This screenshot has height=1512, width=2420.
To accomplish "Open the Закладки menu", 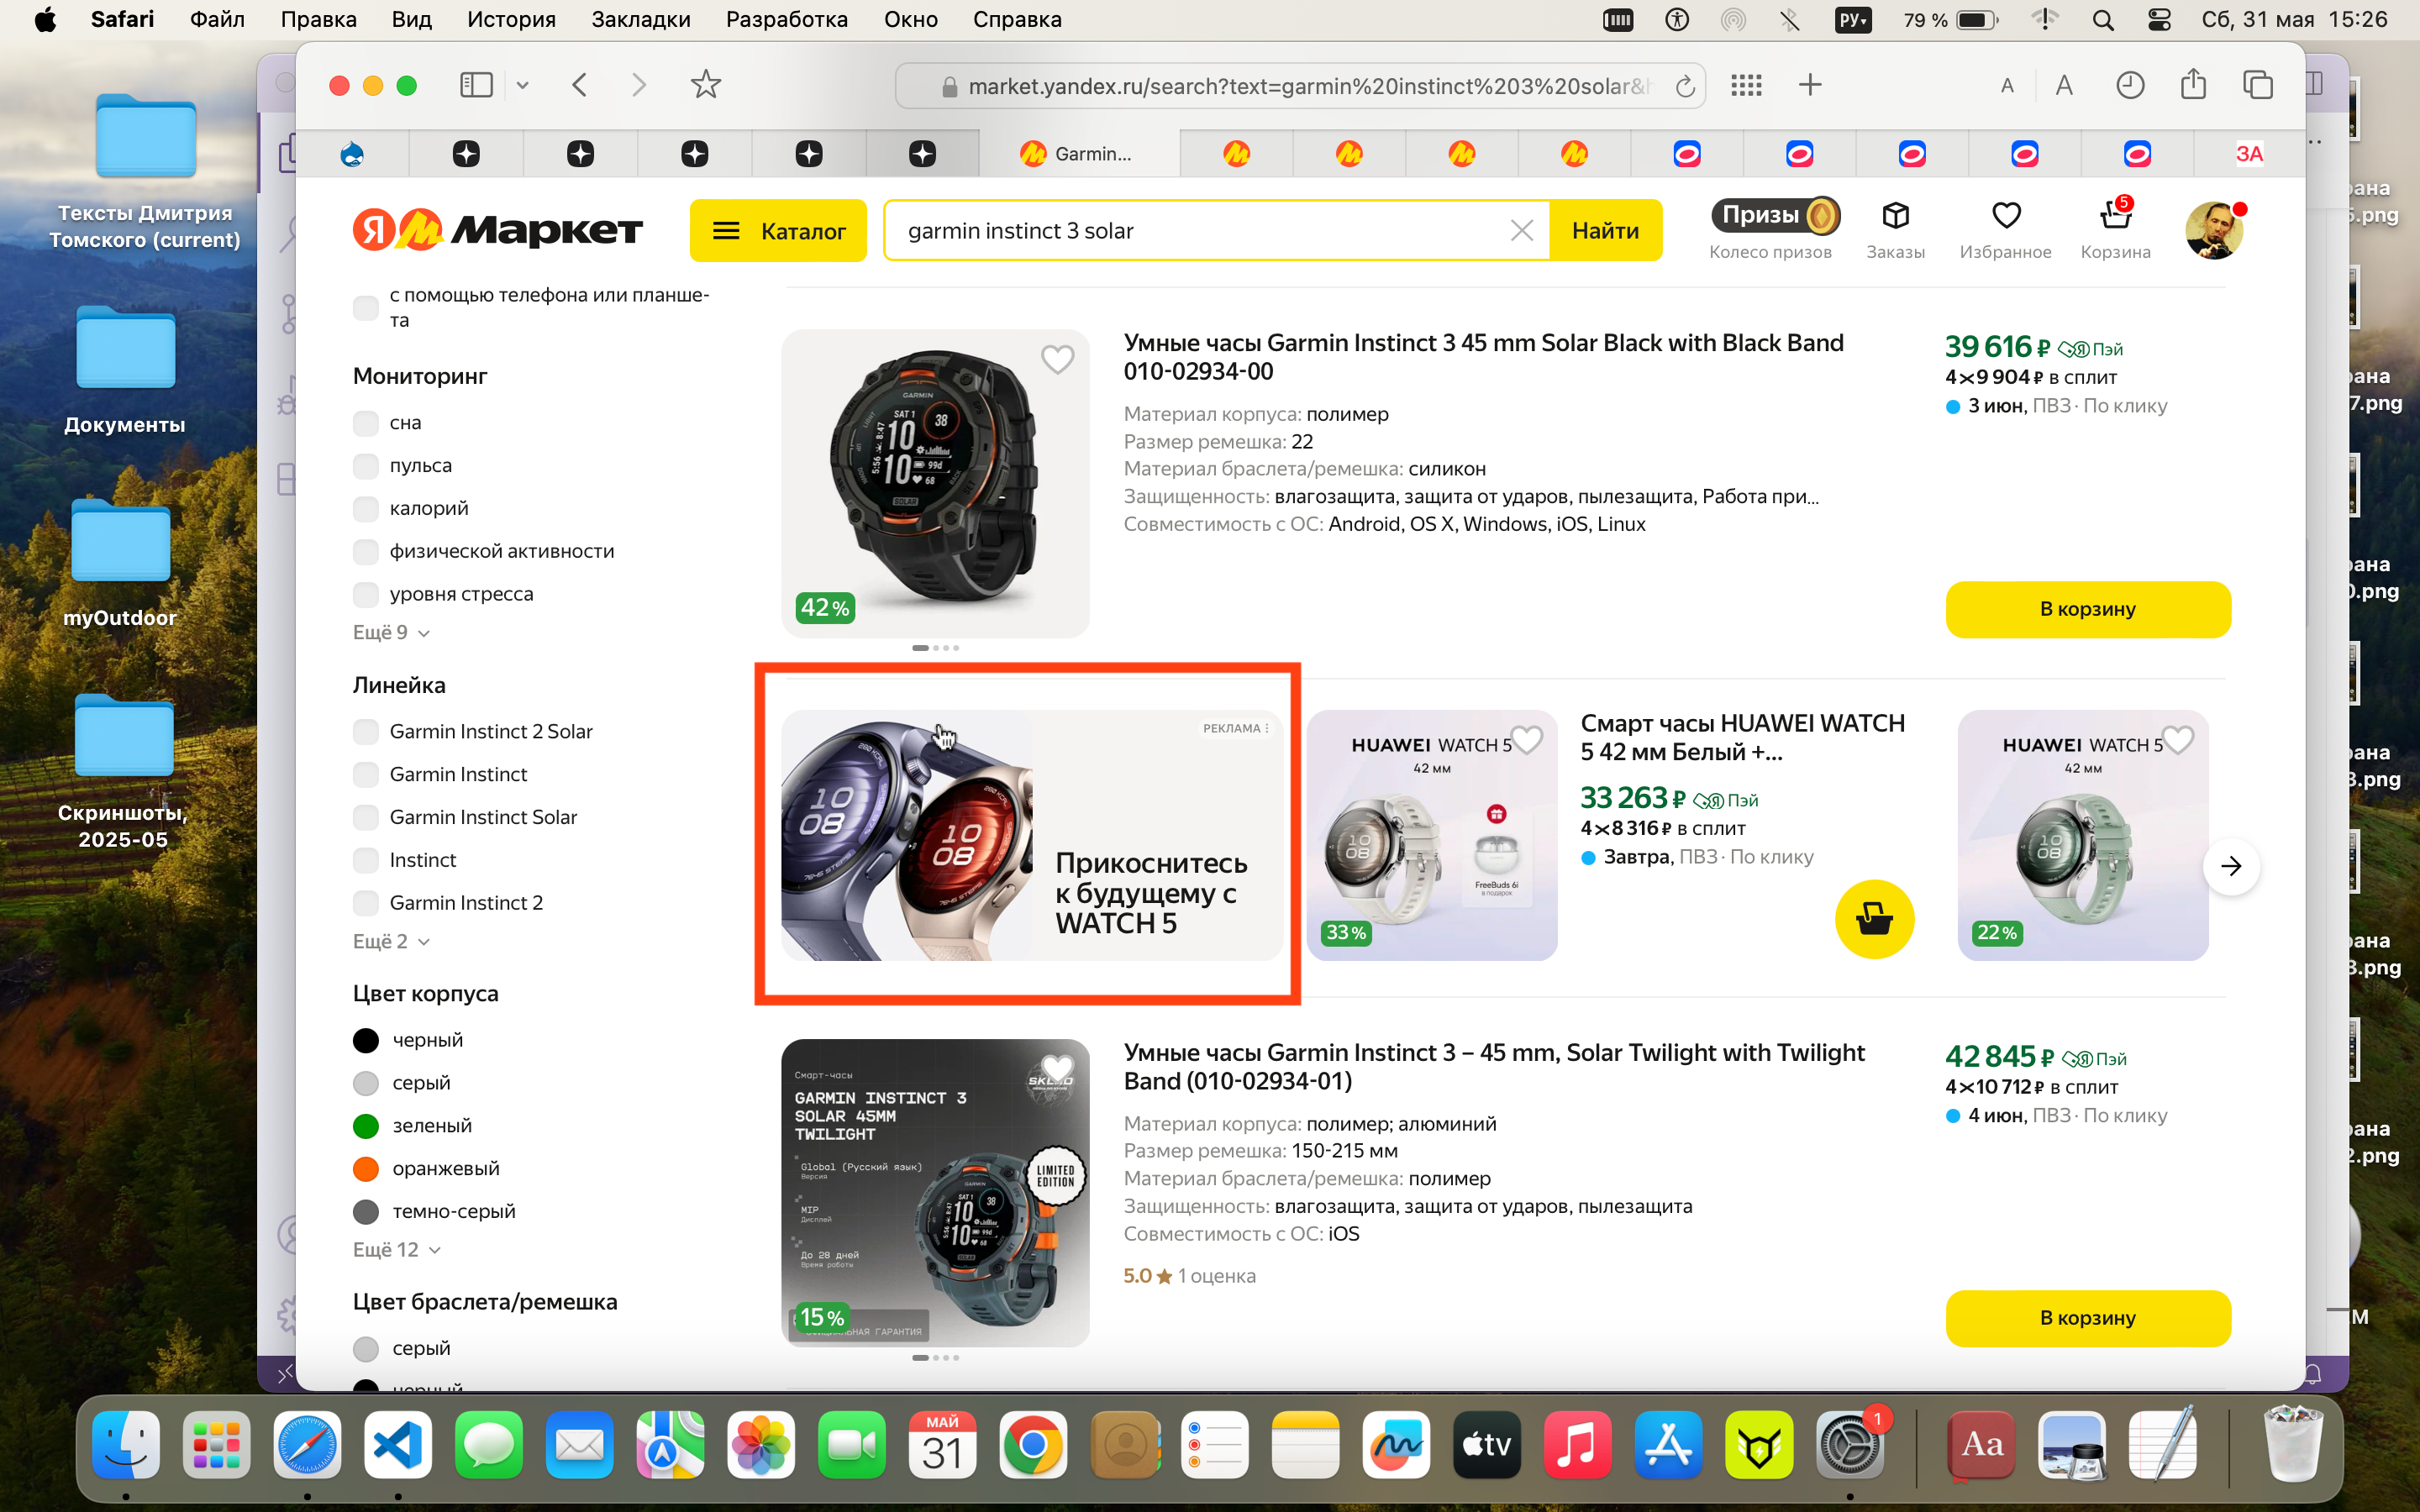I will 640,19.
